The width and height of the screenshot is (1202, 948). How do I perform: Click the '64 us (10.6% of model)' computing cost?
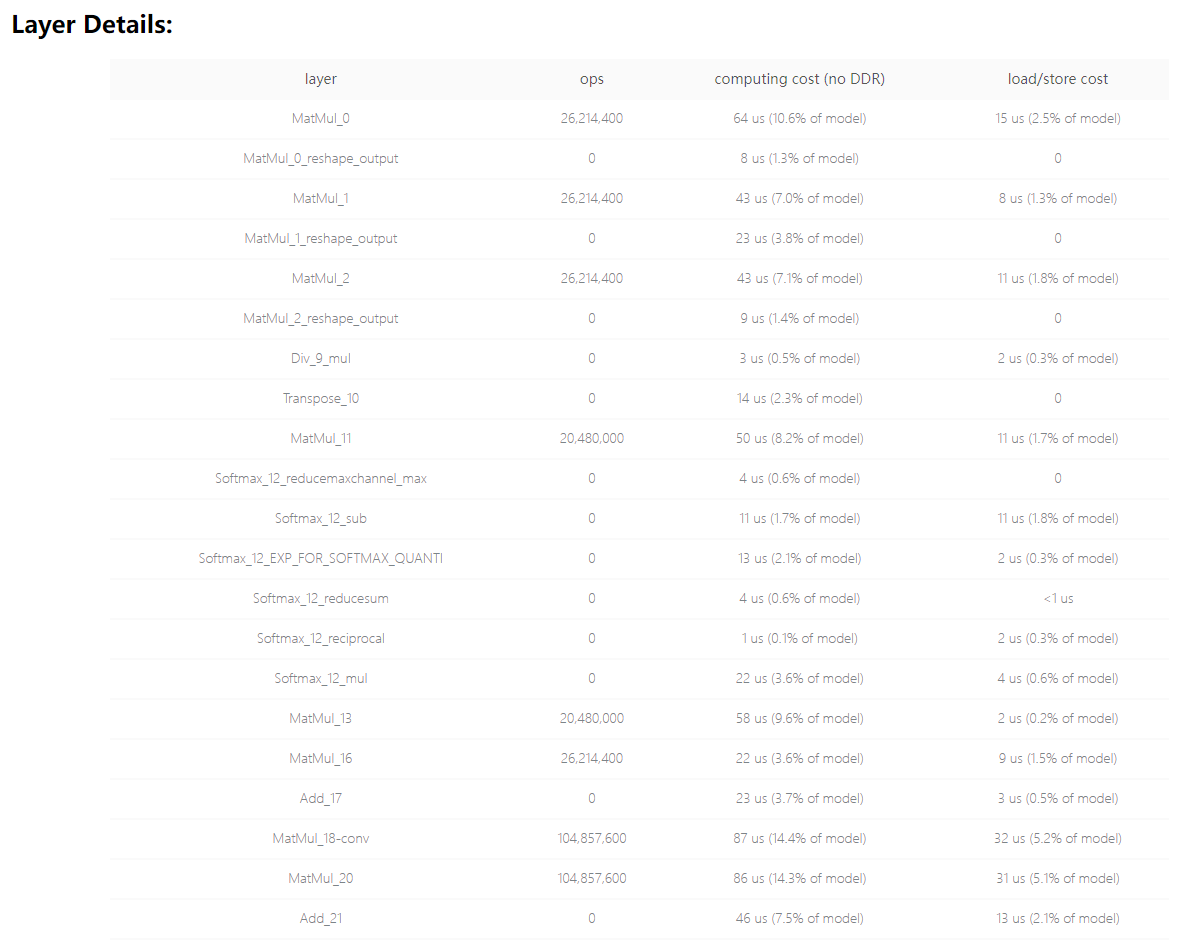(799, 118)
